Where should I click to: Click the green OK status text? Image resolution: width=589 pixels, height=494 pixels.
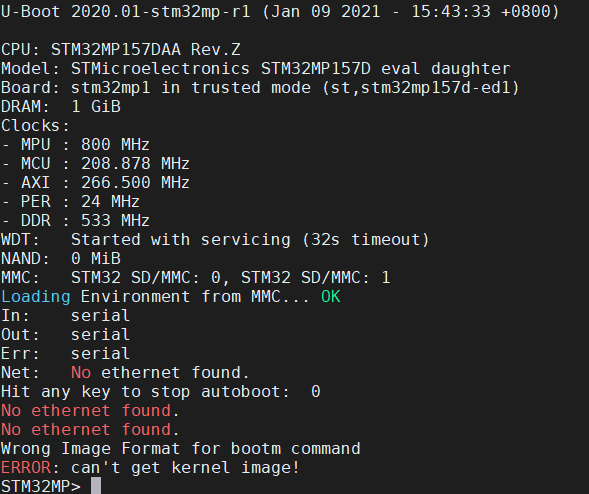331,297
